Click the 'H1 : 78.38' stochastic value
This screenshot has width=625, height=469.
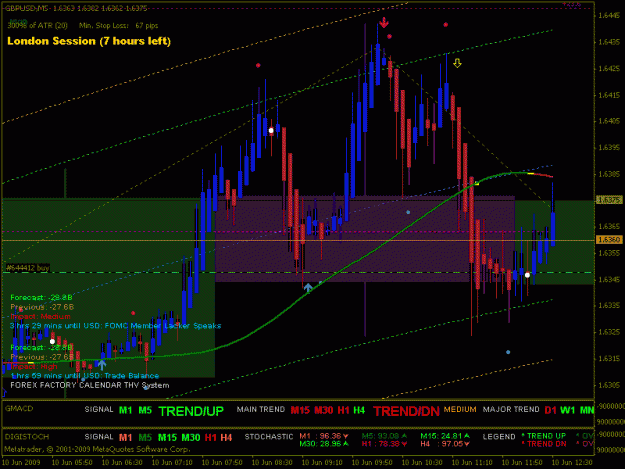pos(384,443)
